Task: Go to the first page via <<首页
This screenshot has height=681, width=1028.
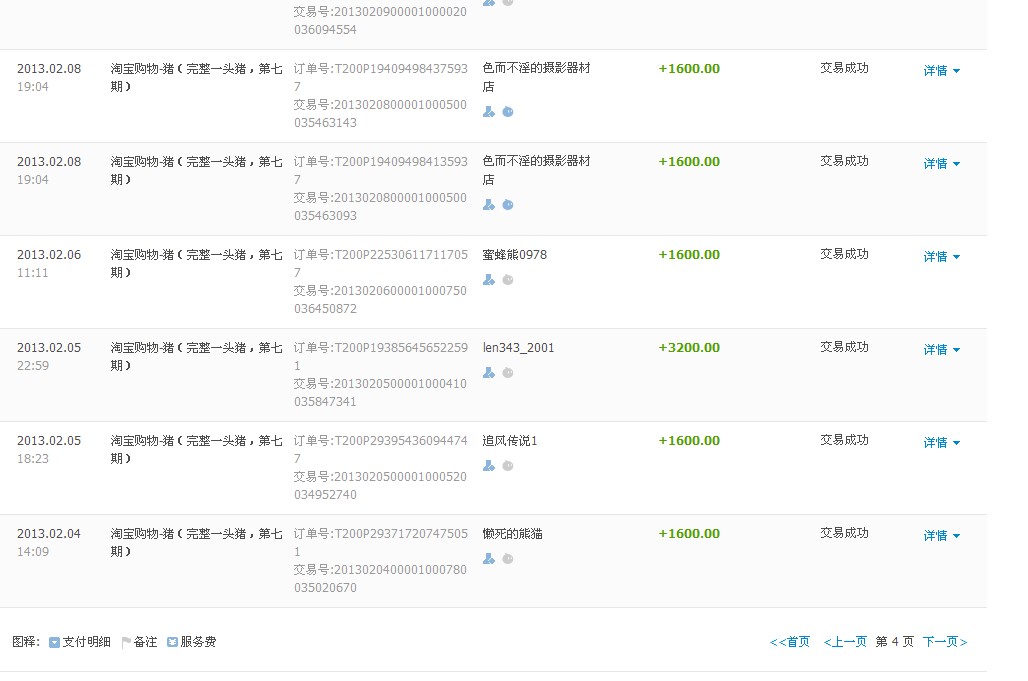Action: [790, 642]
